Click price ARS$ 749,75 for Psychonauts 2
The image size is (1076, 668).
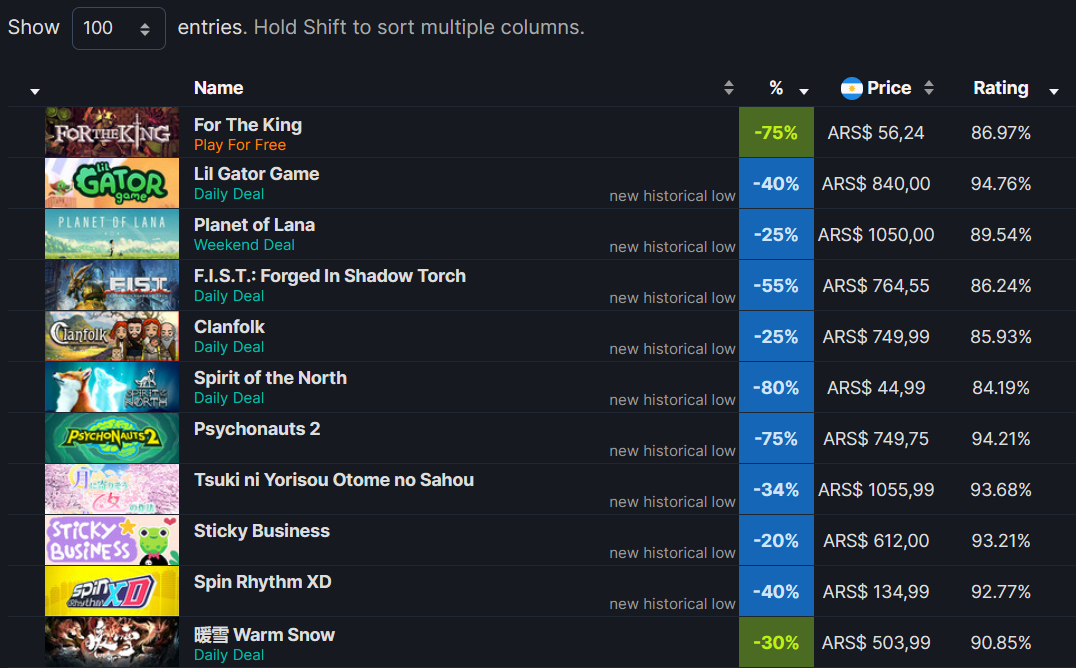click(876, 439)
